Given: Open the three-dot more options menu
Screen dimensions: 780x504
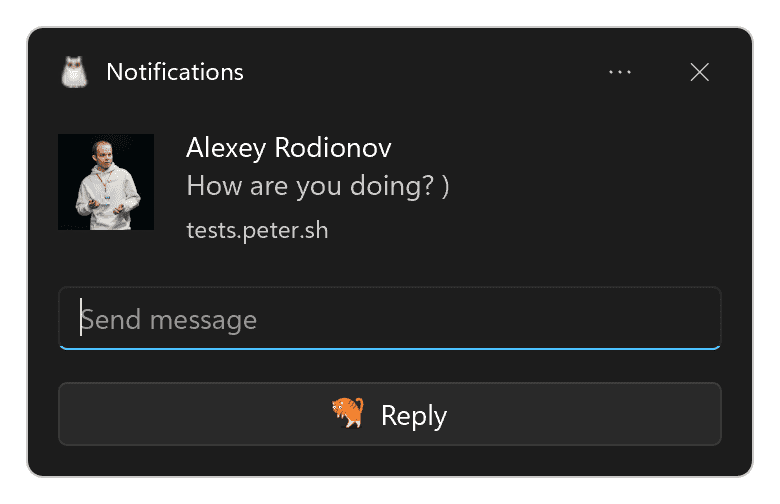Looking at the screenshot, I should pyautogui.click(x=620, y=72).
